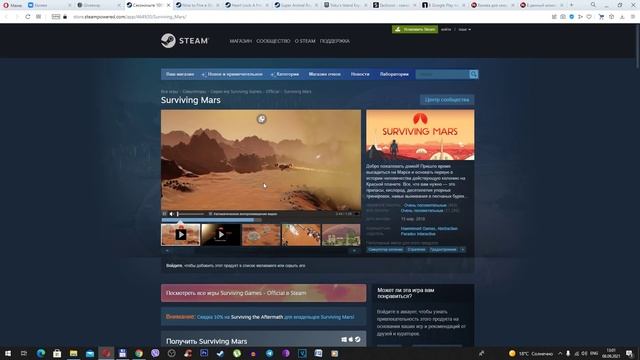Screen dimensions: 640x360
Task: Click the store search magnifier icon
Action: coord(473,74)
